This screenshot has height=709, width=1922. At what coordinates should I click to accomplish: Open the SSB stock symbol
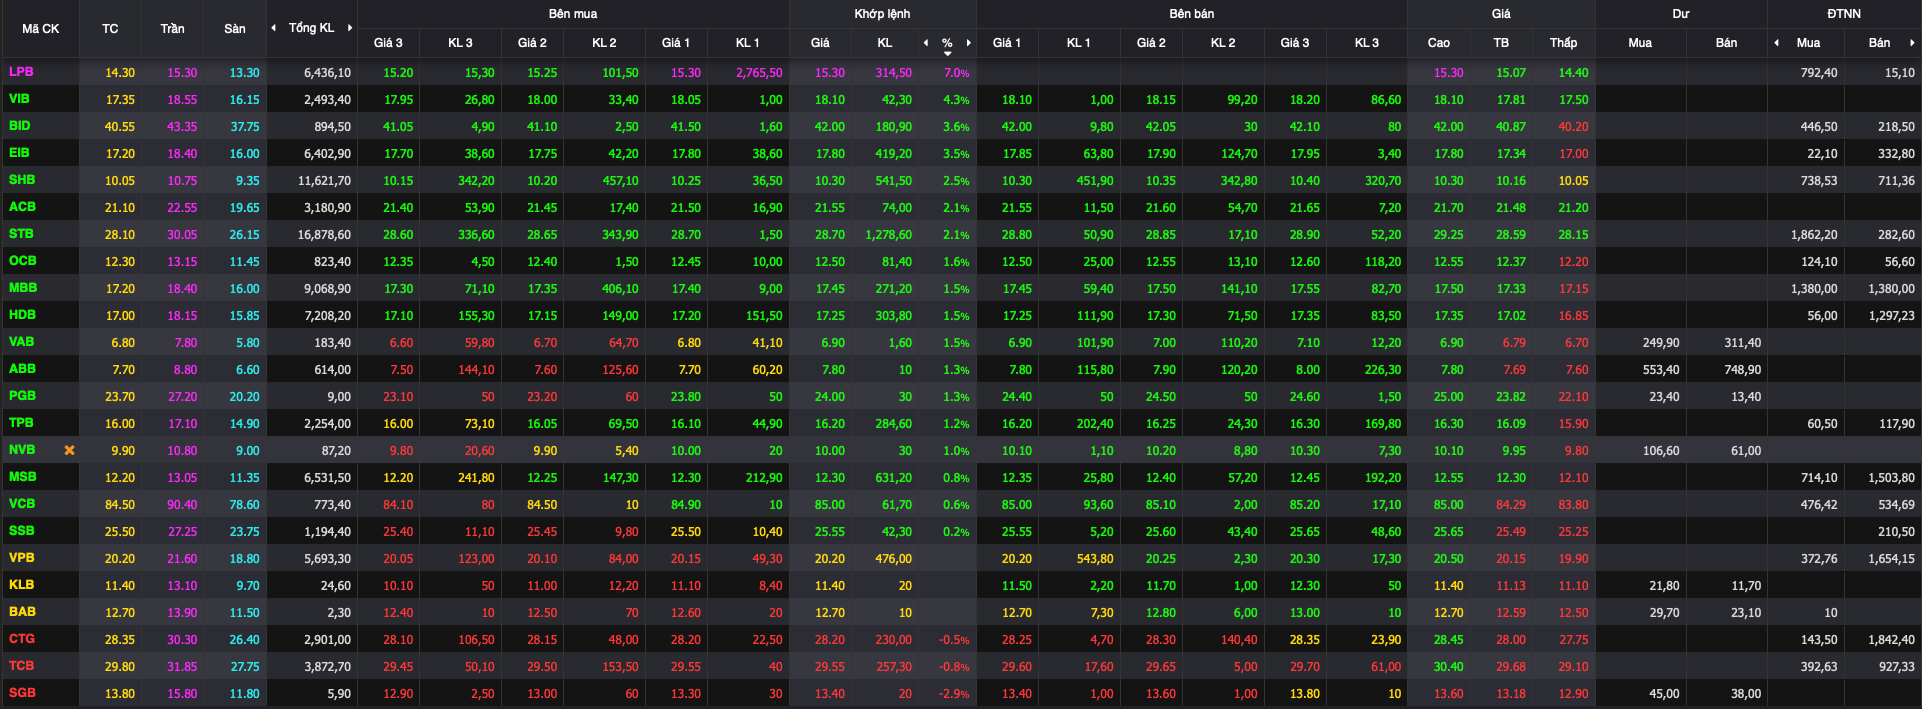[x=21, y=531]
